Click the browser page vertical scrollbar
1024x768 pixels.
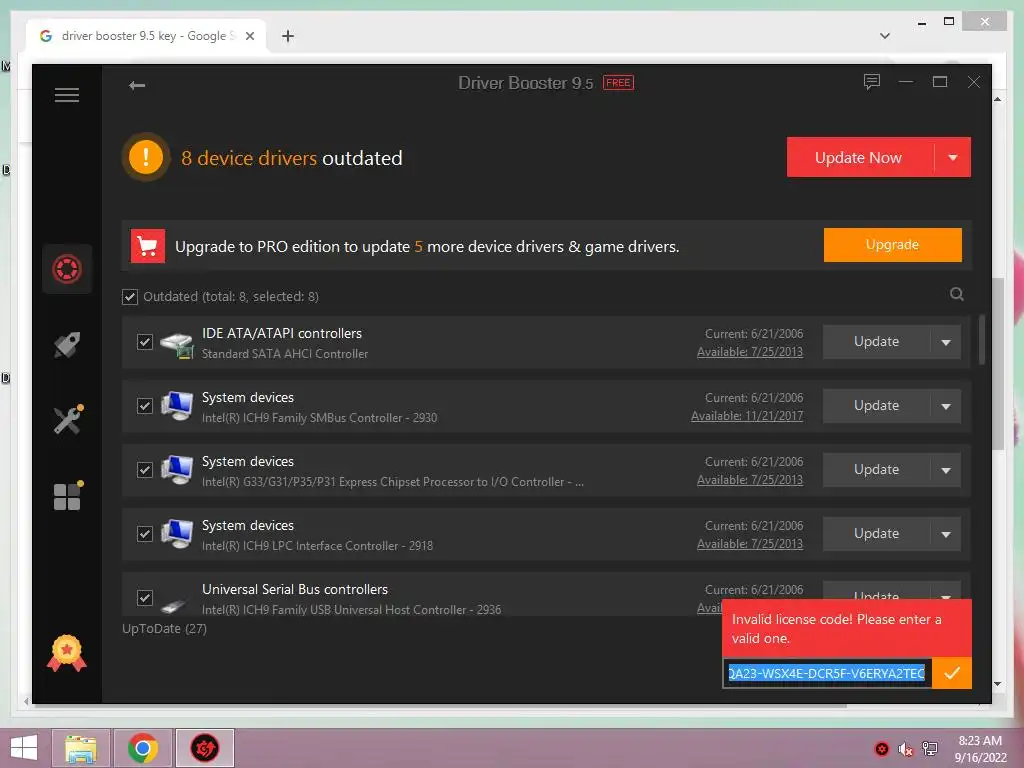pyautogui.click(x=998, y=364)
